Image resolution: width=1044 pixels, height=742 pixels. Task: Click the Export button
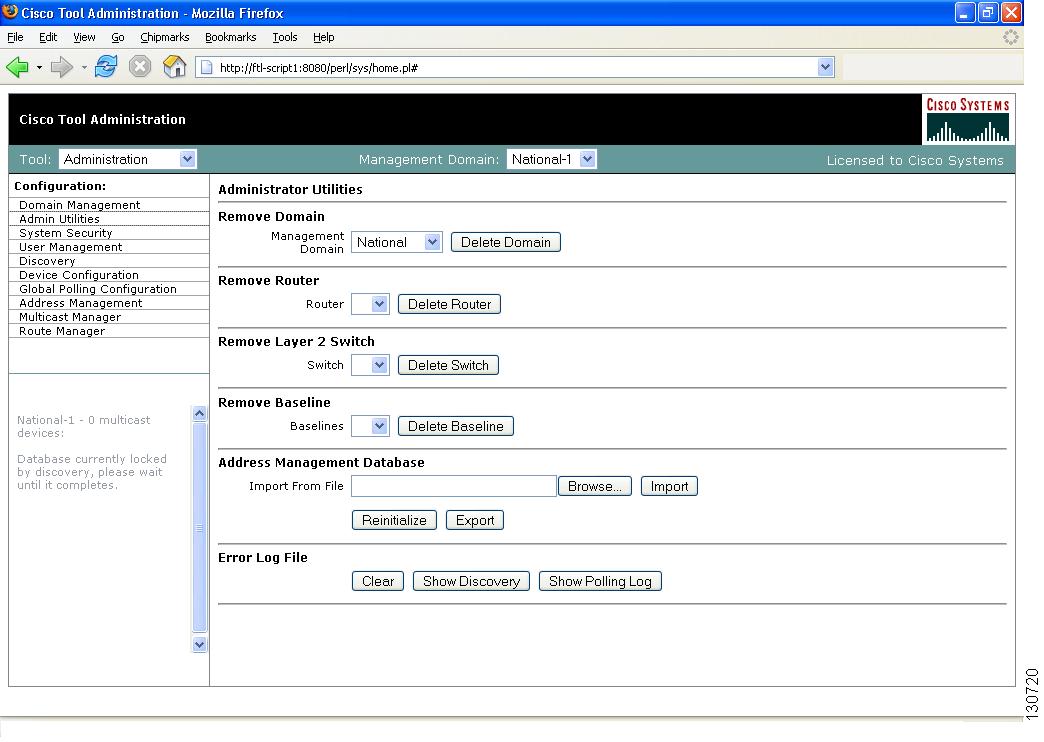click(x=475, y=520)
